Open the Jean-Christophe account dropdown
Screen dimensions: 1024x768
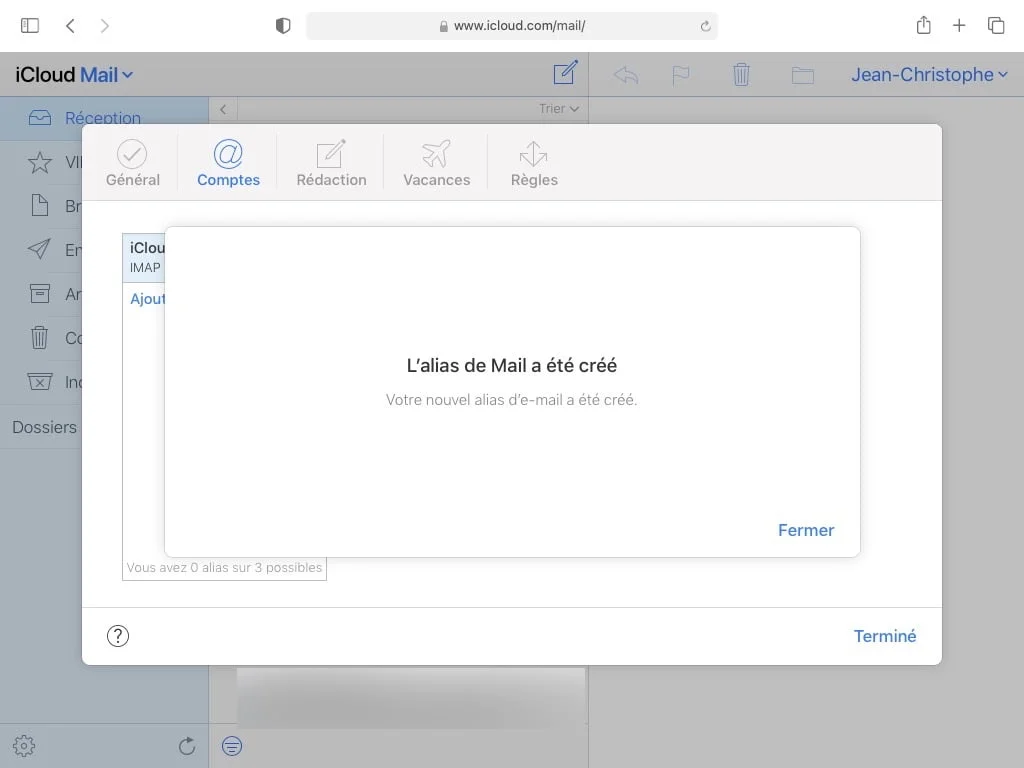pos(929,73)
